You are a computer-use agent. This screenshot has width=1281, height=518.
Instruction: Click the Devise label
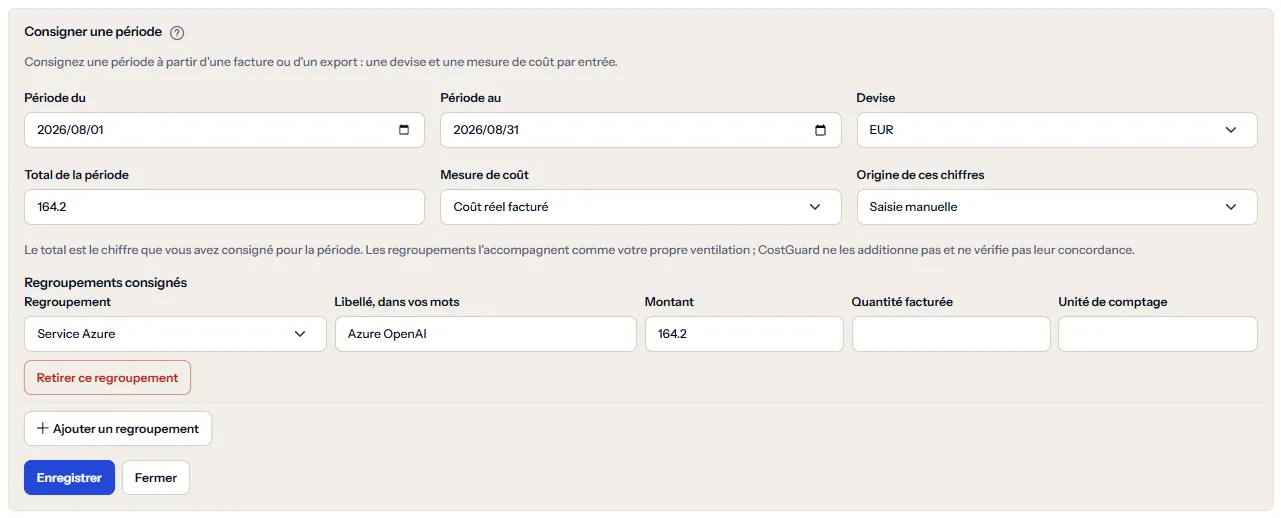click(x=876, y=98)
